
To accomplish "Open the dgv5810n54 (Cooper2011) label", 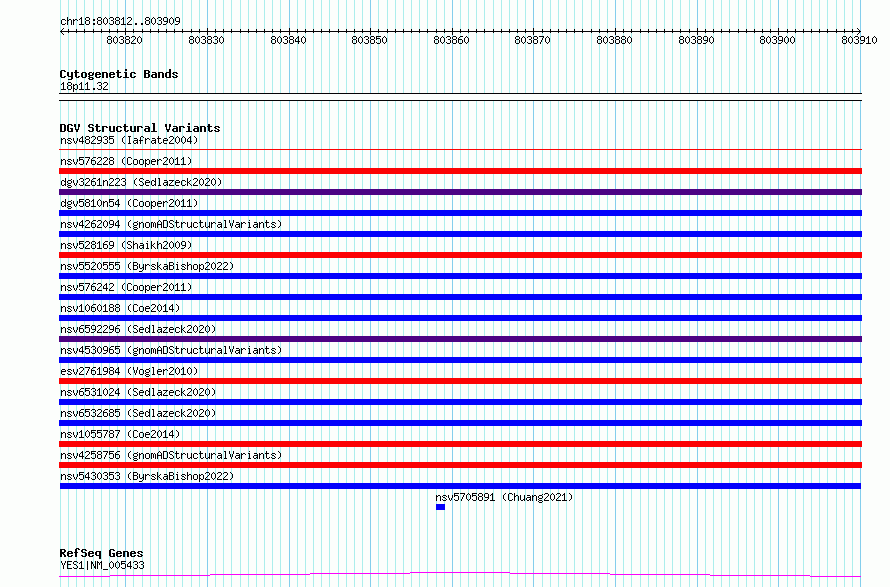I will 129,203.
